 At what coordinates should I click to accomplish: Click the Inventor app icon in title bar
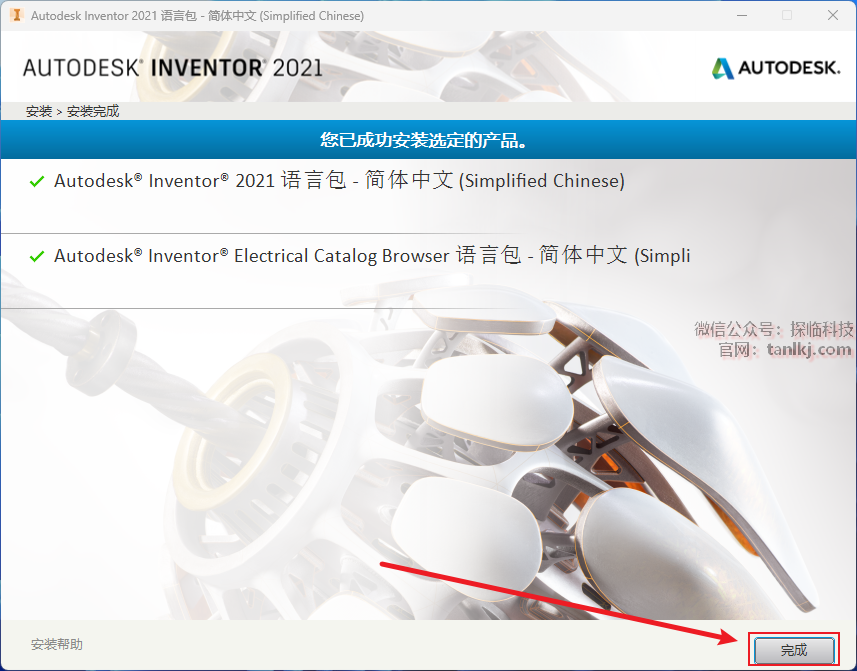(x=16, y=15)
